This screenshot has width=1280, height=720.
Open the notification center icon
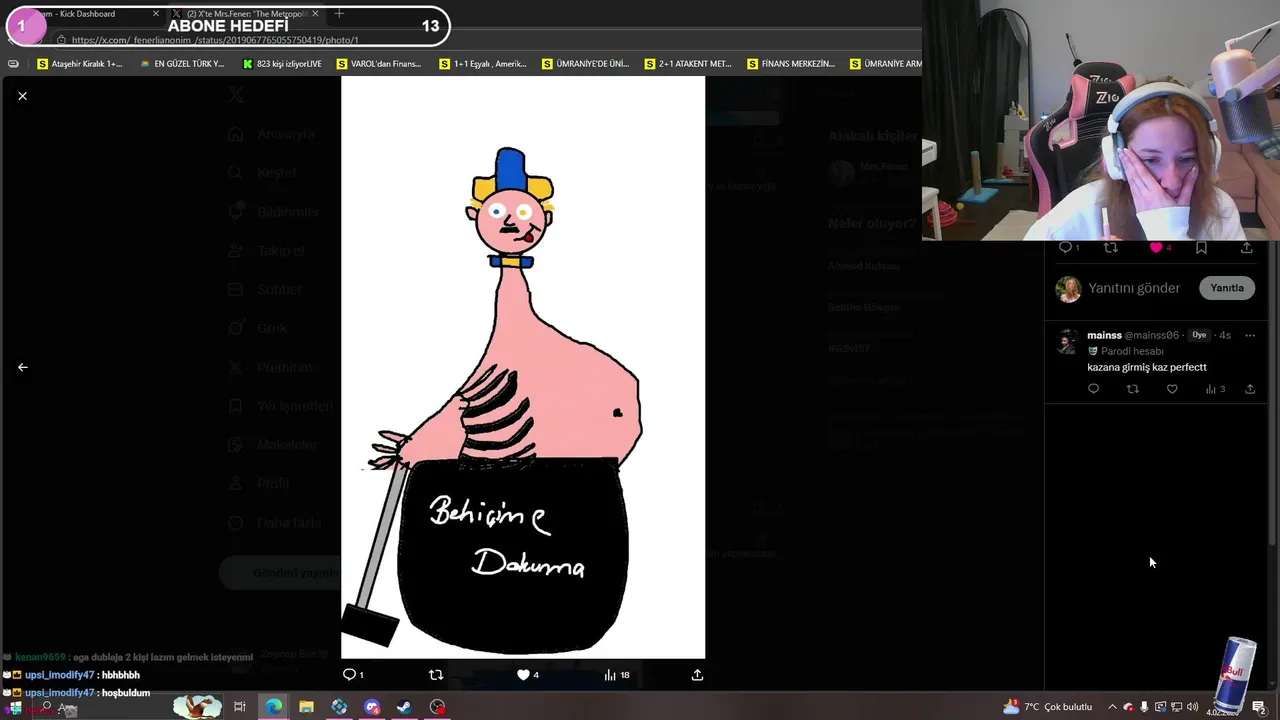(1259, 707)
